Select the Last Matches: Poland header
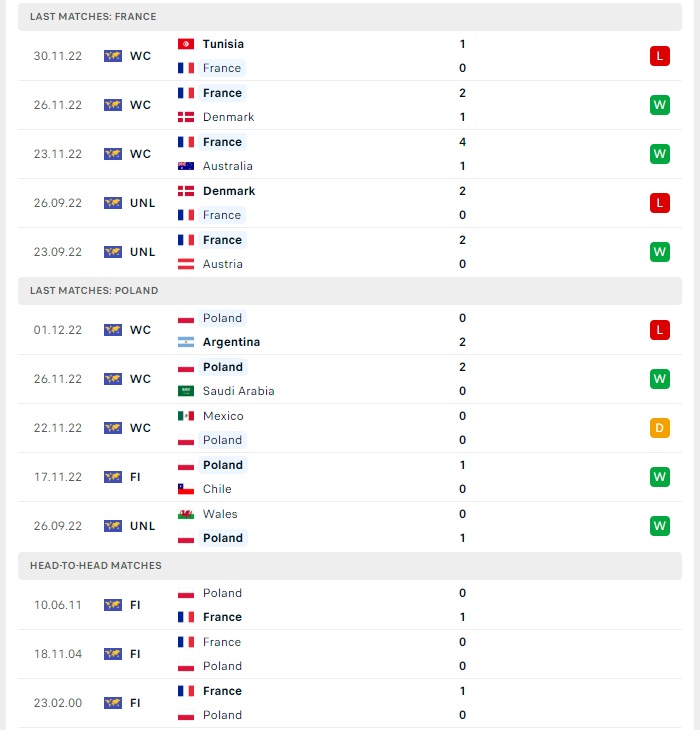 (x=350, y=291)
